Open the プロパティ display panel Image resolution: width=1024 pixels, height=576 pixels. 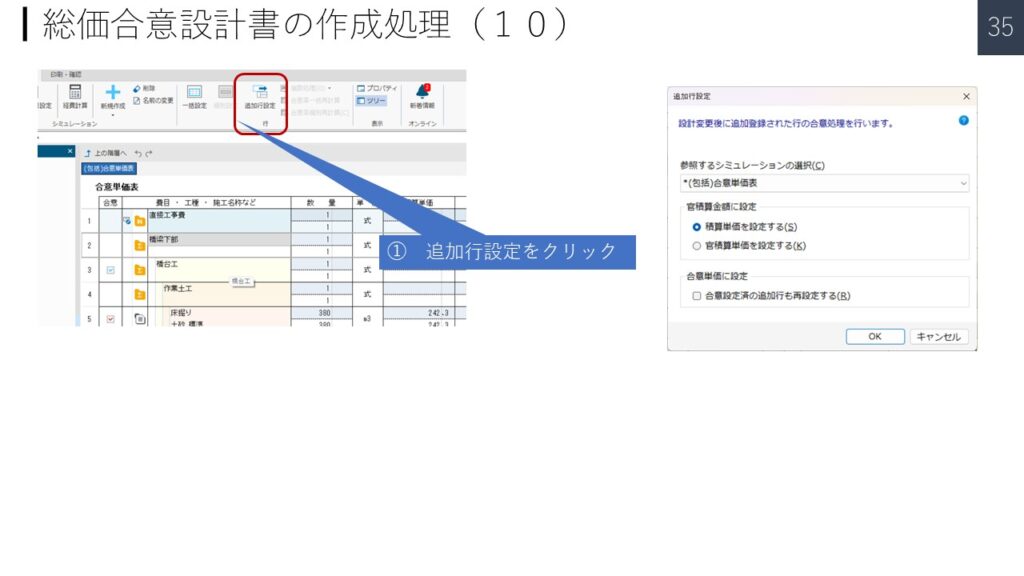[x=376, y=88]
